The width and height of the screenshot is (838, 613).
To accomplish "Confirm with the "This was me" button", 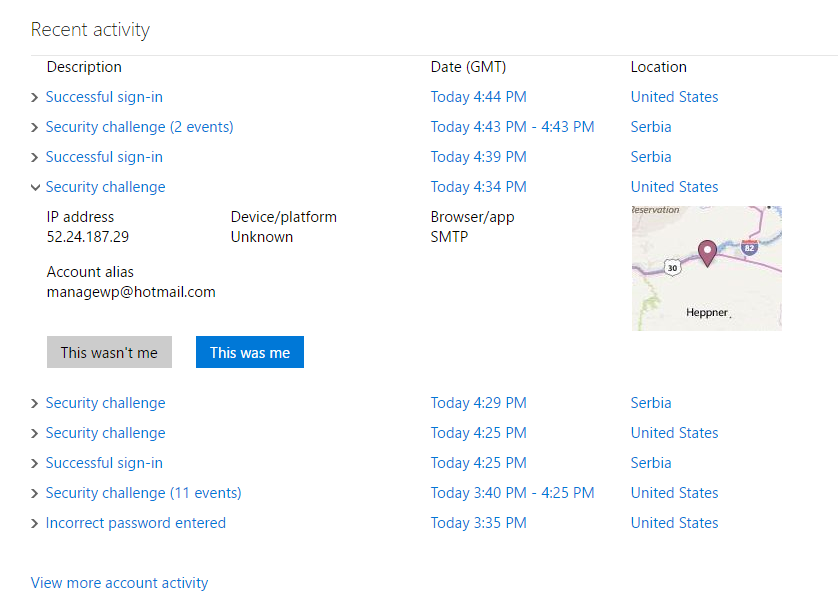I will click(x=250, y=352).
